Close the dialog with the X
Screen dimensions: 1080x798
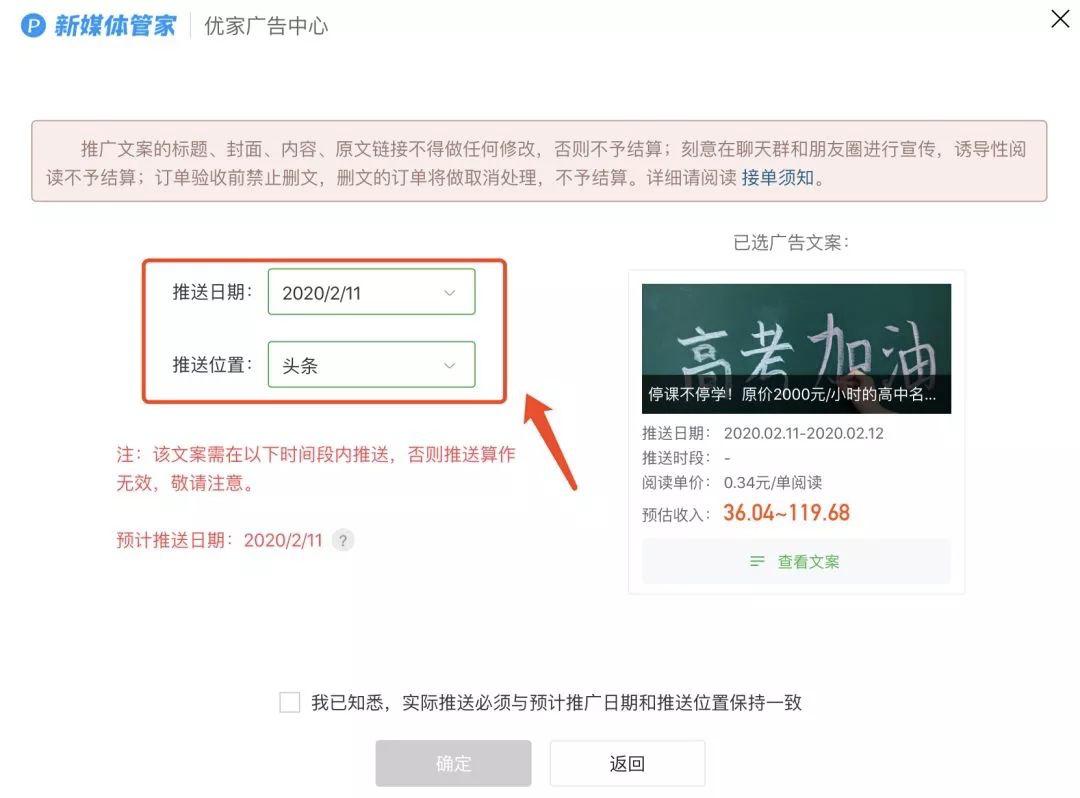click(x=1059, y=18)
